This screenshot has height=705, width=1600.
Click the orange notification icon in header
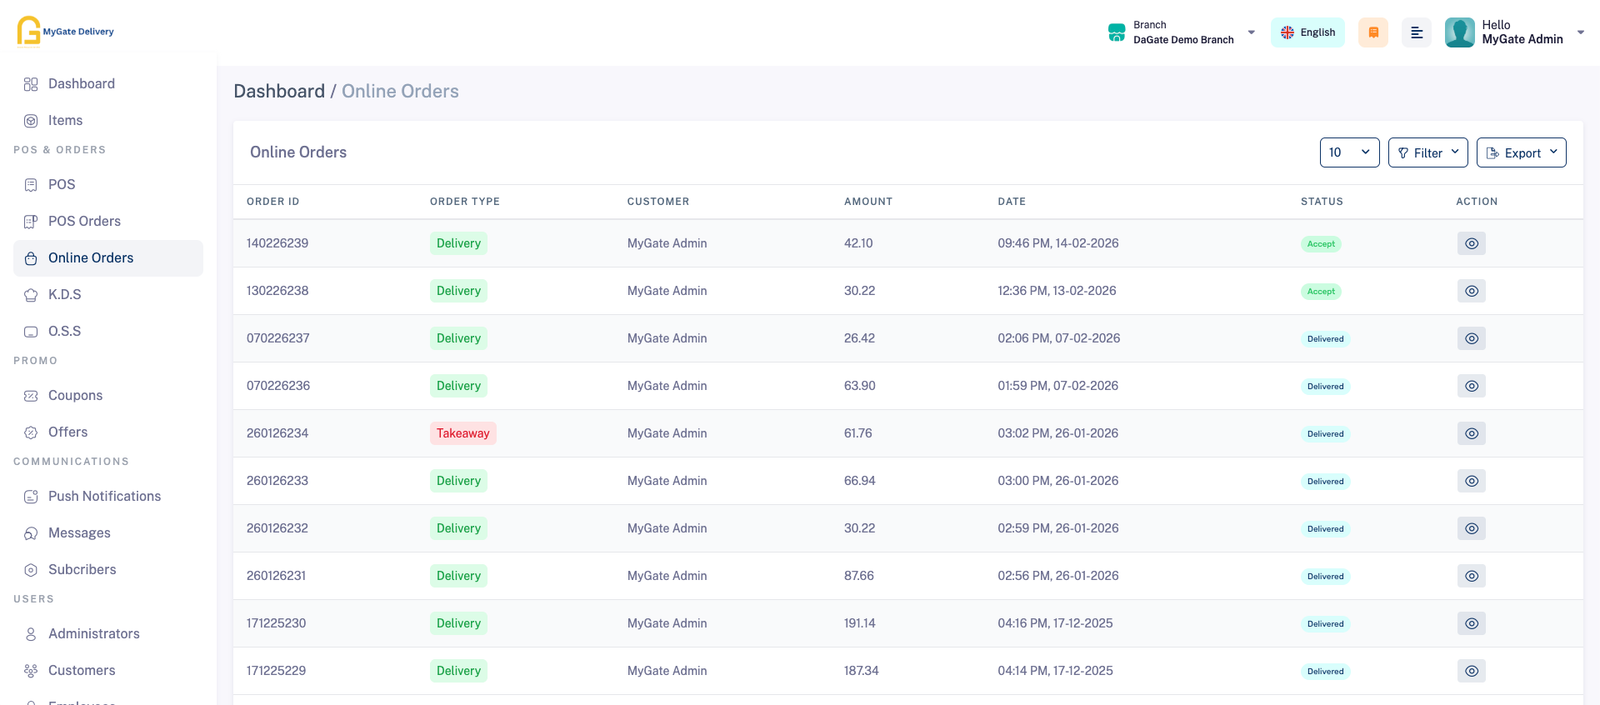(x=1373, y=33)
